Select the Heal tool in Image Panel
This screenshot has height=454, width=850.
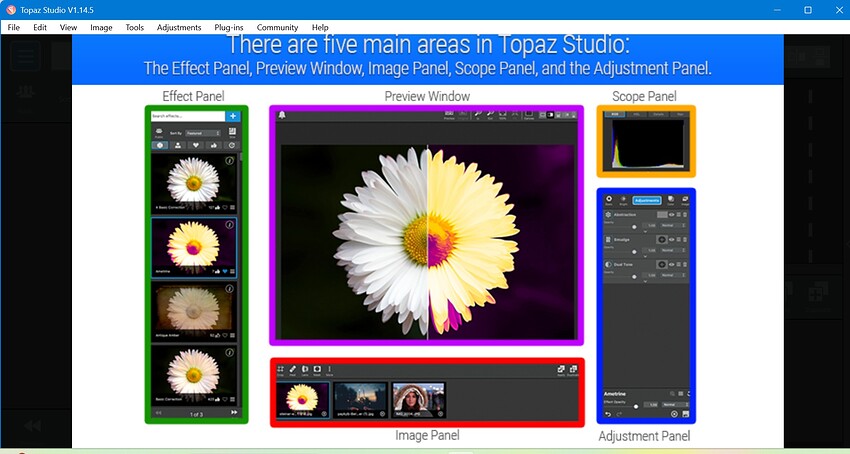pyautogui.click(x=293, y=369)
